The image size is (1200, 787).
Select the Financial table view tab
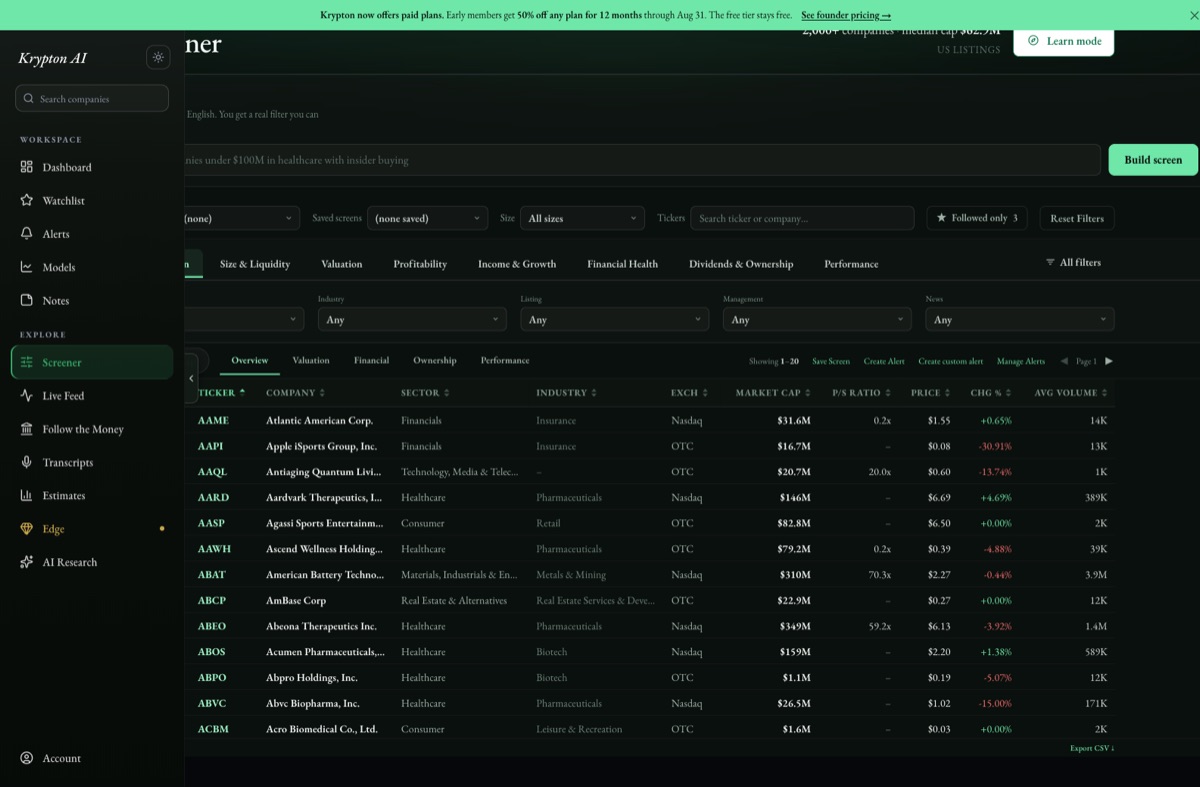pos(371,360)
